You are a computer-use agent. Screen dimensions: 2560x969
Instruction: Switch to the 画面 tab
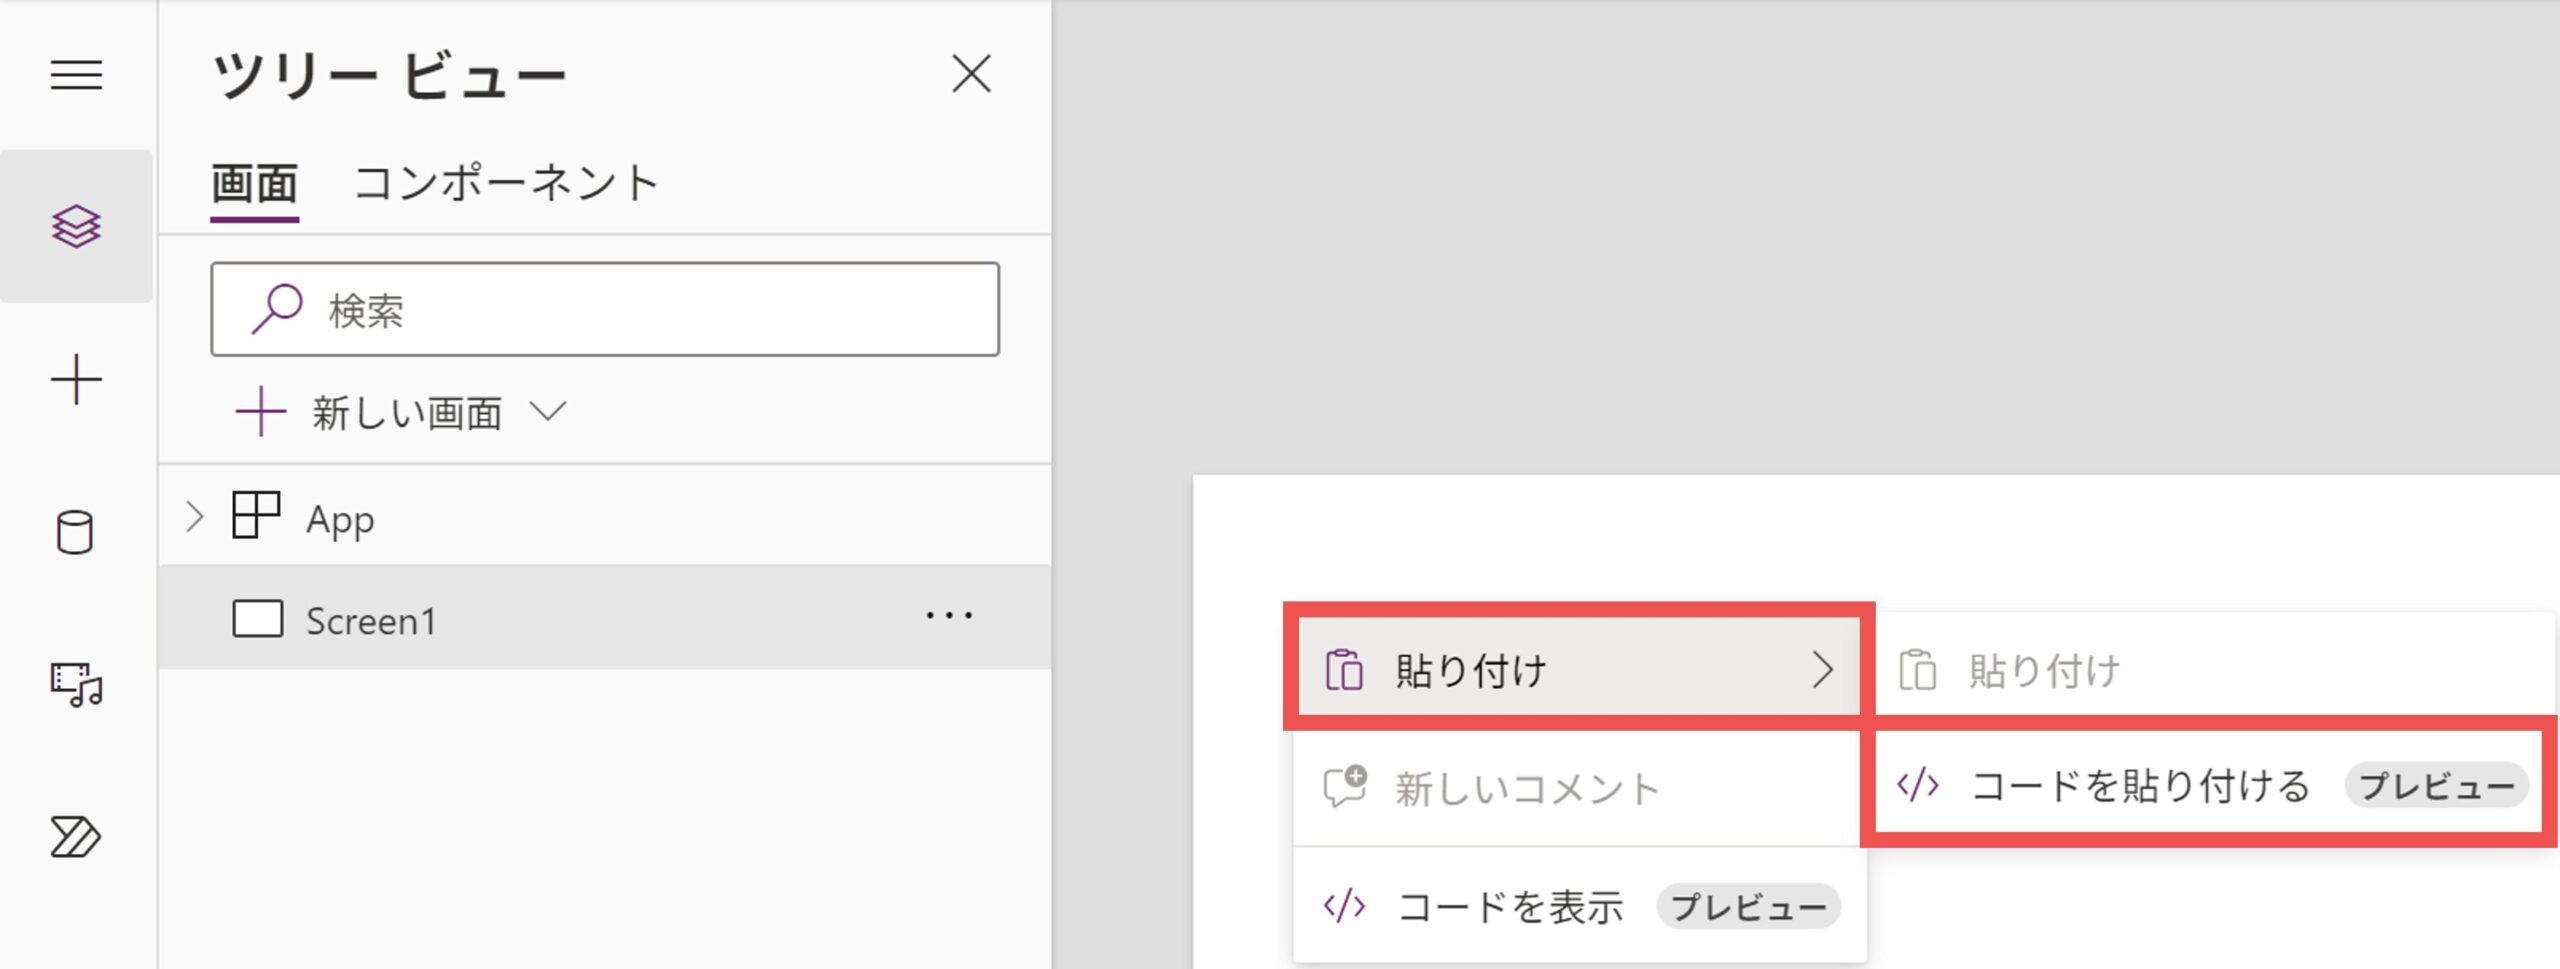coord(254,184)
